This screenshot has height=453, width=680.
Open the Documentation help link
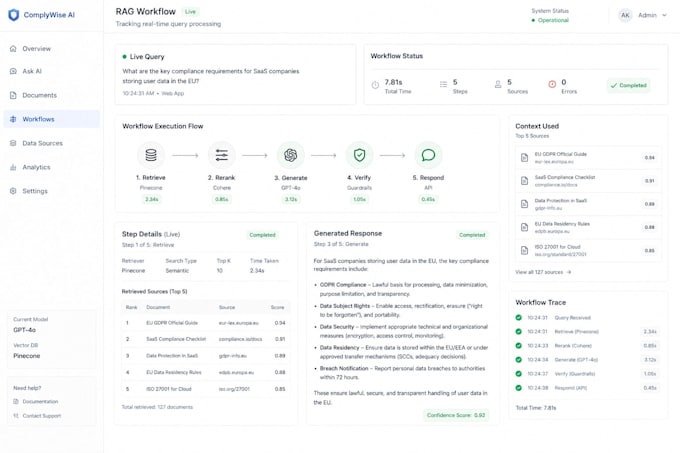pyautogui.click(x=40, y=401)
